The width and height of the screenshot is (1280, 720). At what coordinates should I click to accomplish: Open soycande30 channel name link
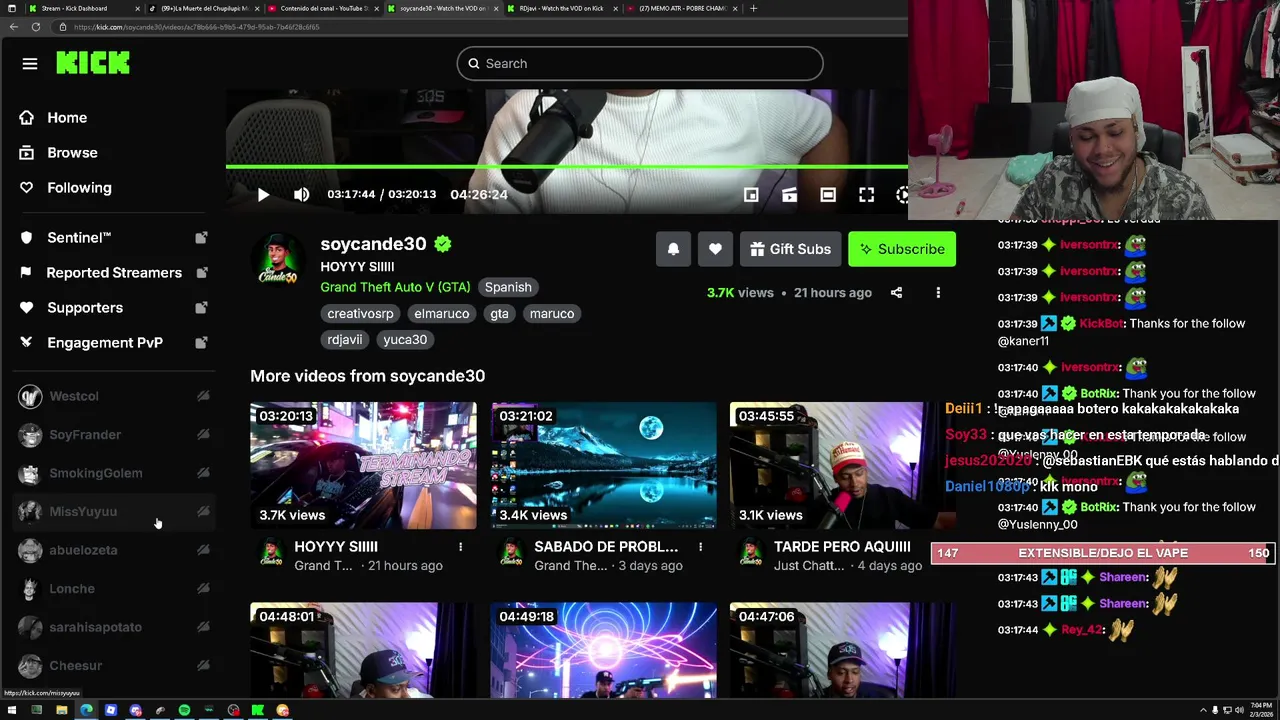pyautogui.click(x=373, y=244)
